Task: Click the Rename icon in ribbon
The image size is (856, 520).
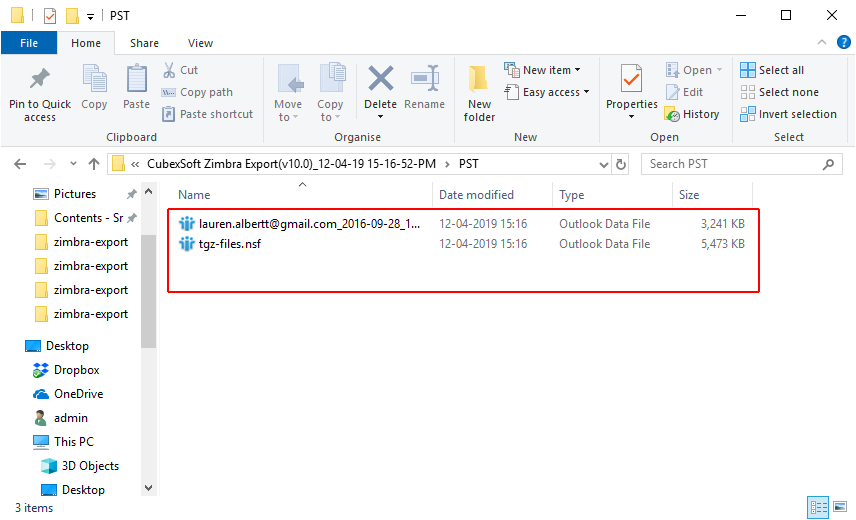Action: point(424,80)
